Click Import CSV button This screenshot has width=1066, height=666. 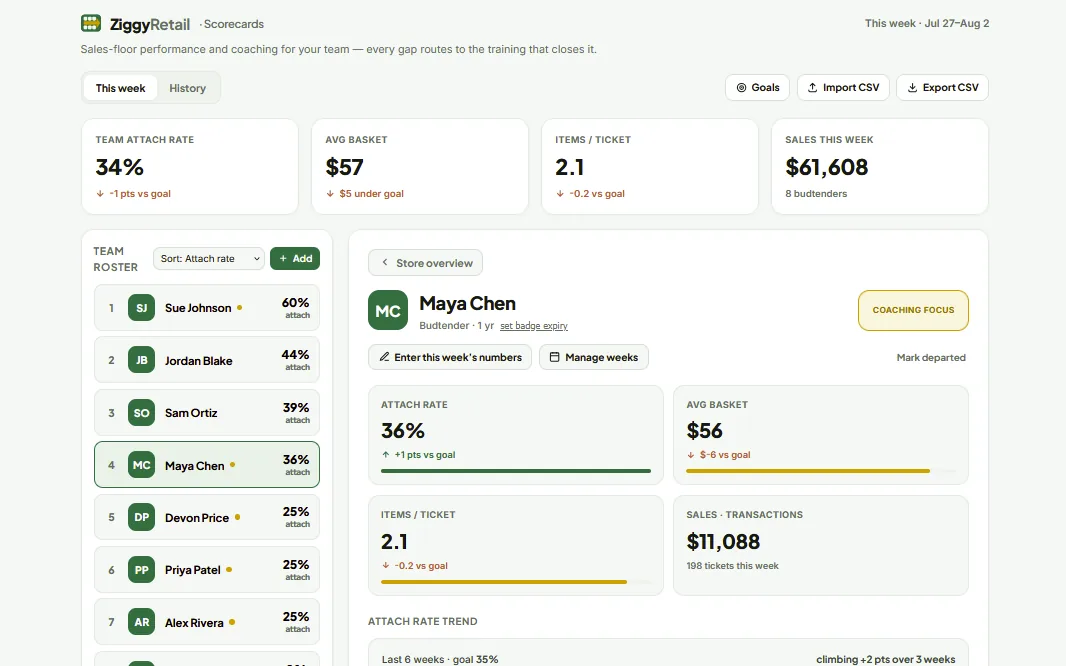click(x=843, y=88)
